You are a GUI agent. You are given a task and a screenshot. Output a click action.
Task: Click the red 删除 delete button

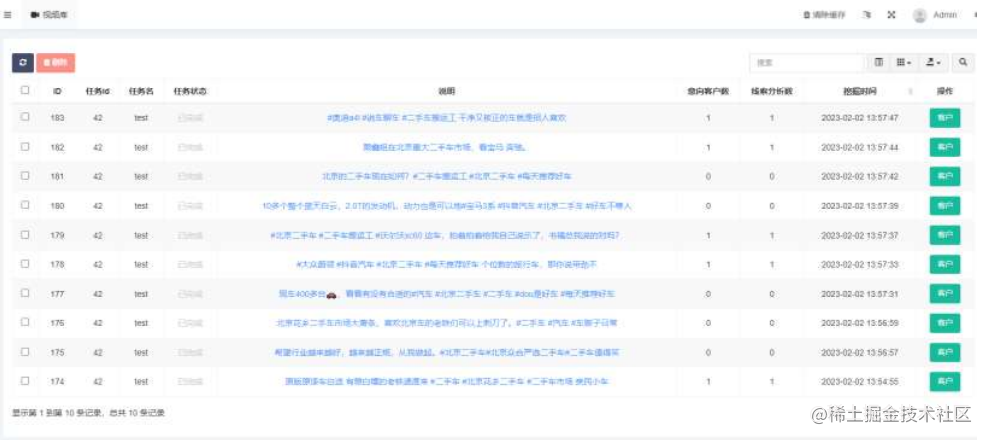(x=55, y=63)
